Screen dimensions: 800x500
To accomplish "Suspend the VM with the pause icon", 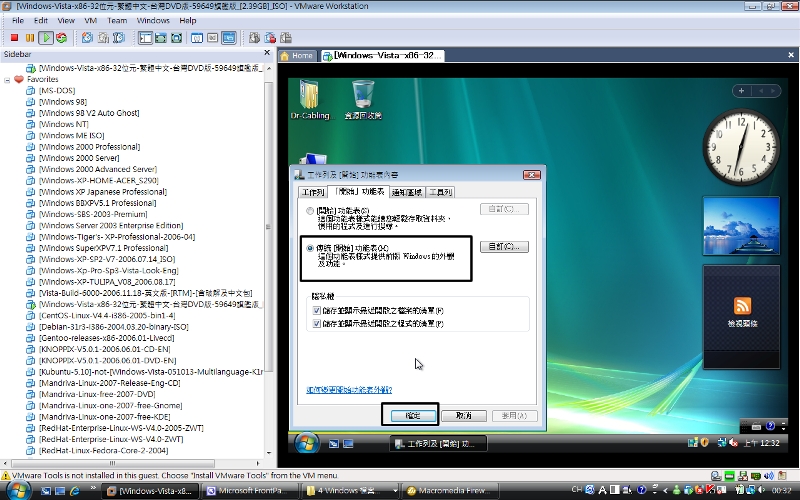I will pyautogui.click(x=30, y=38).
